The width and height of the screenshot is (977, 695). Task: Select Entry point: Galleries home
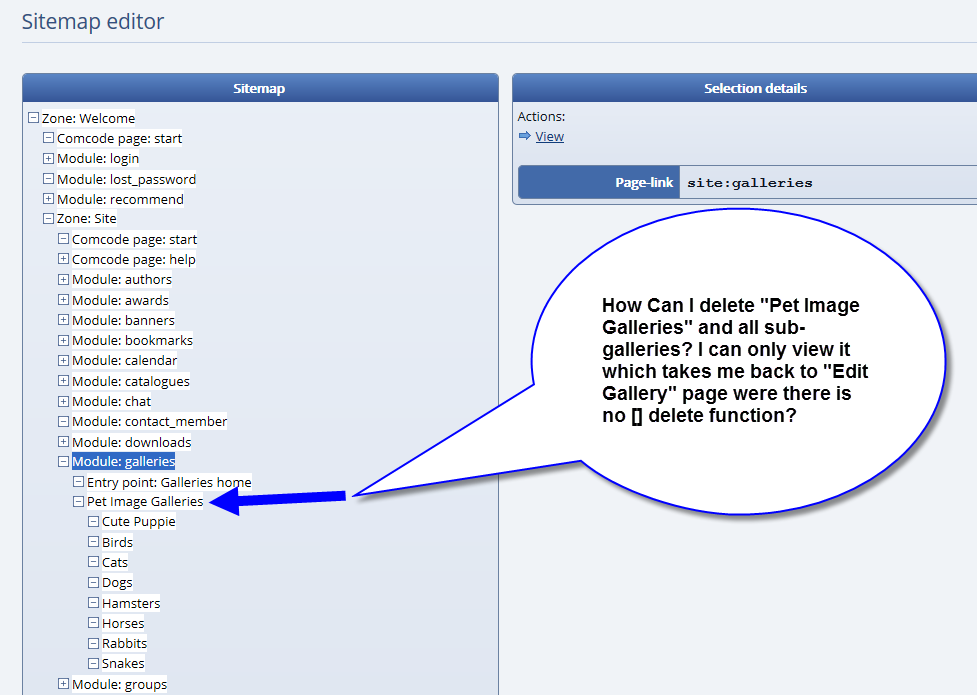pyautogui.click(x=169, y=482)
